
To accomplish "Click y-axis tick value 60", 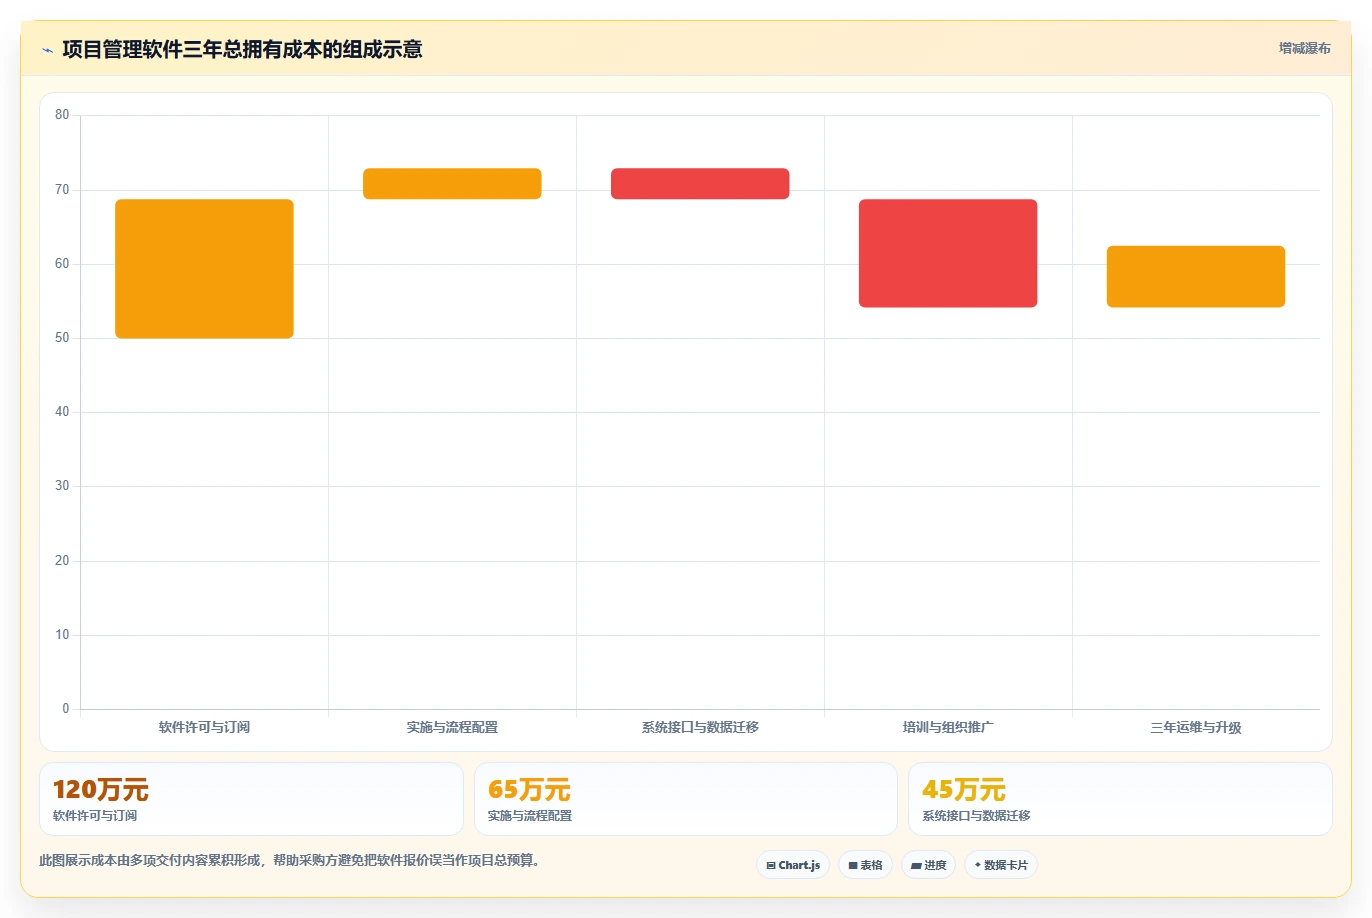I will coord(62,264).
